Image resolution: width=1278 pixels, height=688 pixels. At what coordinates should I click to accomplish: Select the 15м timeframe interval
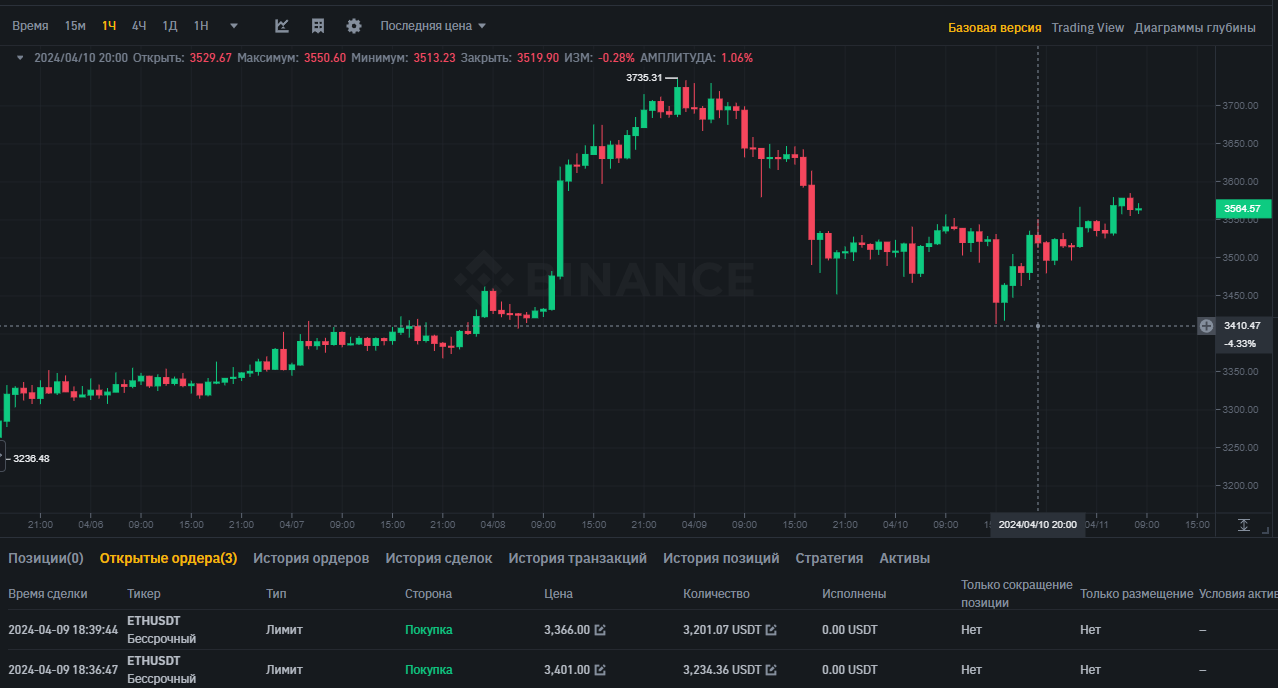(75, 26)
